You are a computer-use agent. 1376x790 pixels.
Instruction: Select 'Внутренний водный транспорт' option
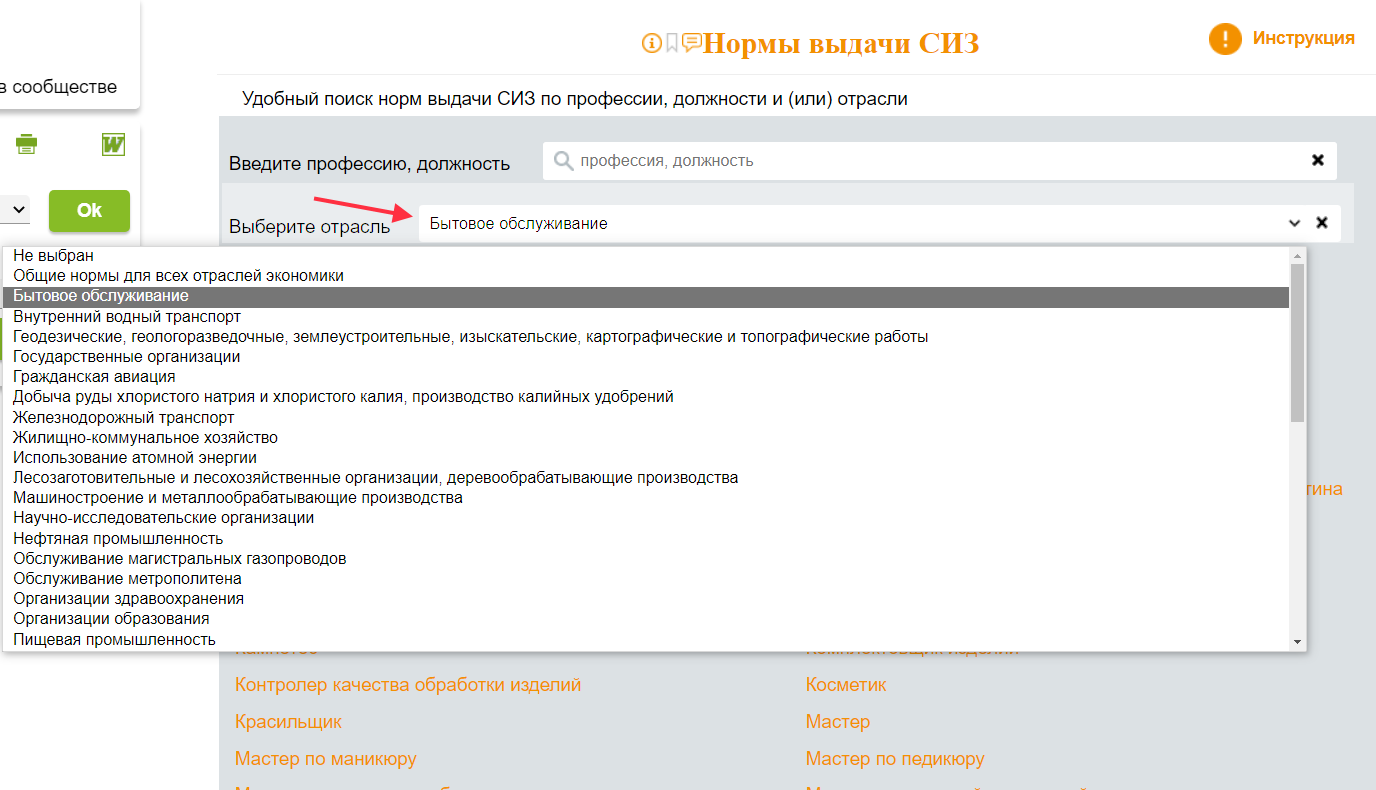tap(646, 317)
